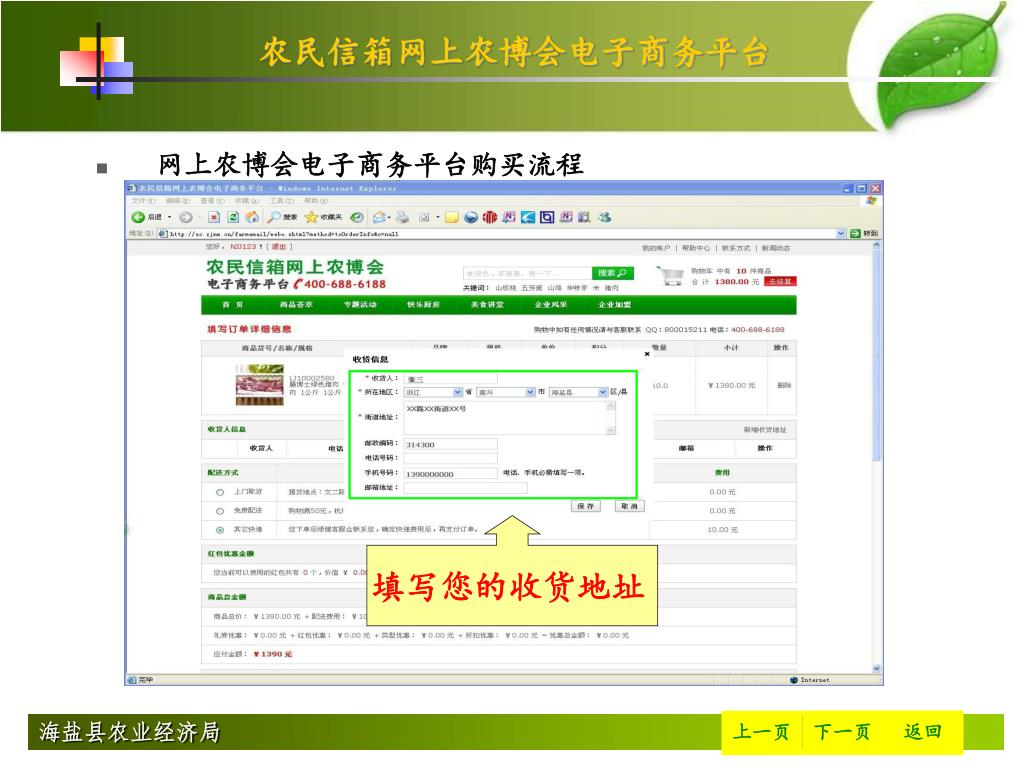1024x768 pixels.
Task: Open the 联系方式 link
Action: click(736, 248)
